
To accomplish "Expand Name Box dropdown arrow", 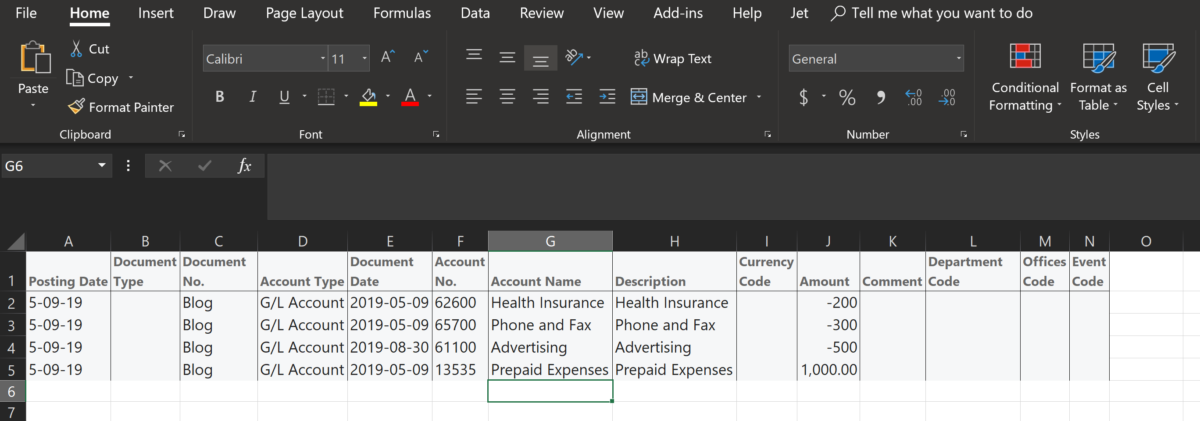I will pyautogui.click(x=101, y=166).
